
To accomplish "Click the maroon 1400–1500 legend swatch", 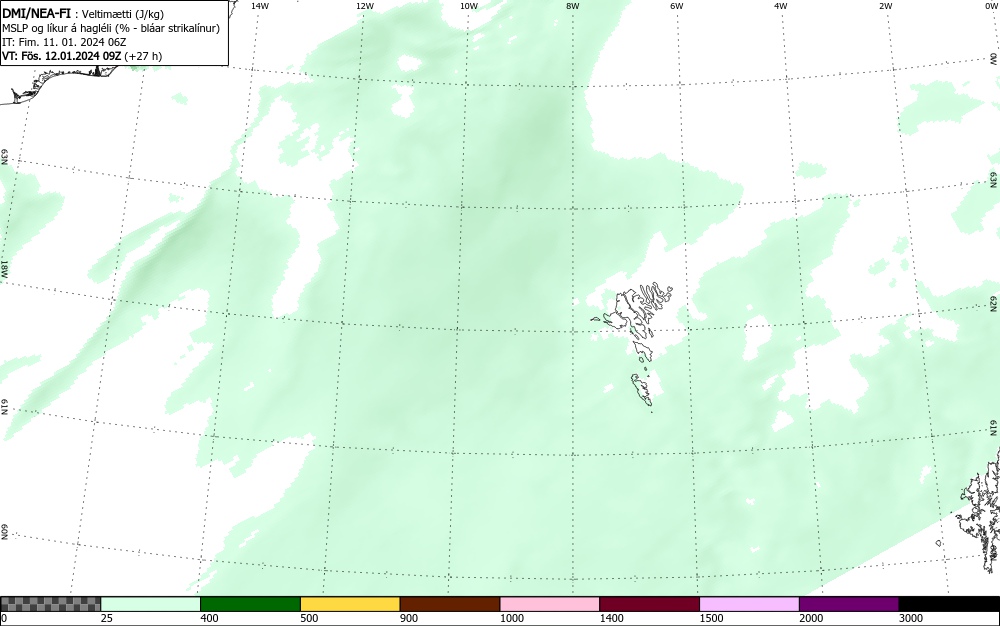I will coord(649,604).
